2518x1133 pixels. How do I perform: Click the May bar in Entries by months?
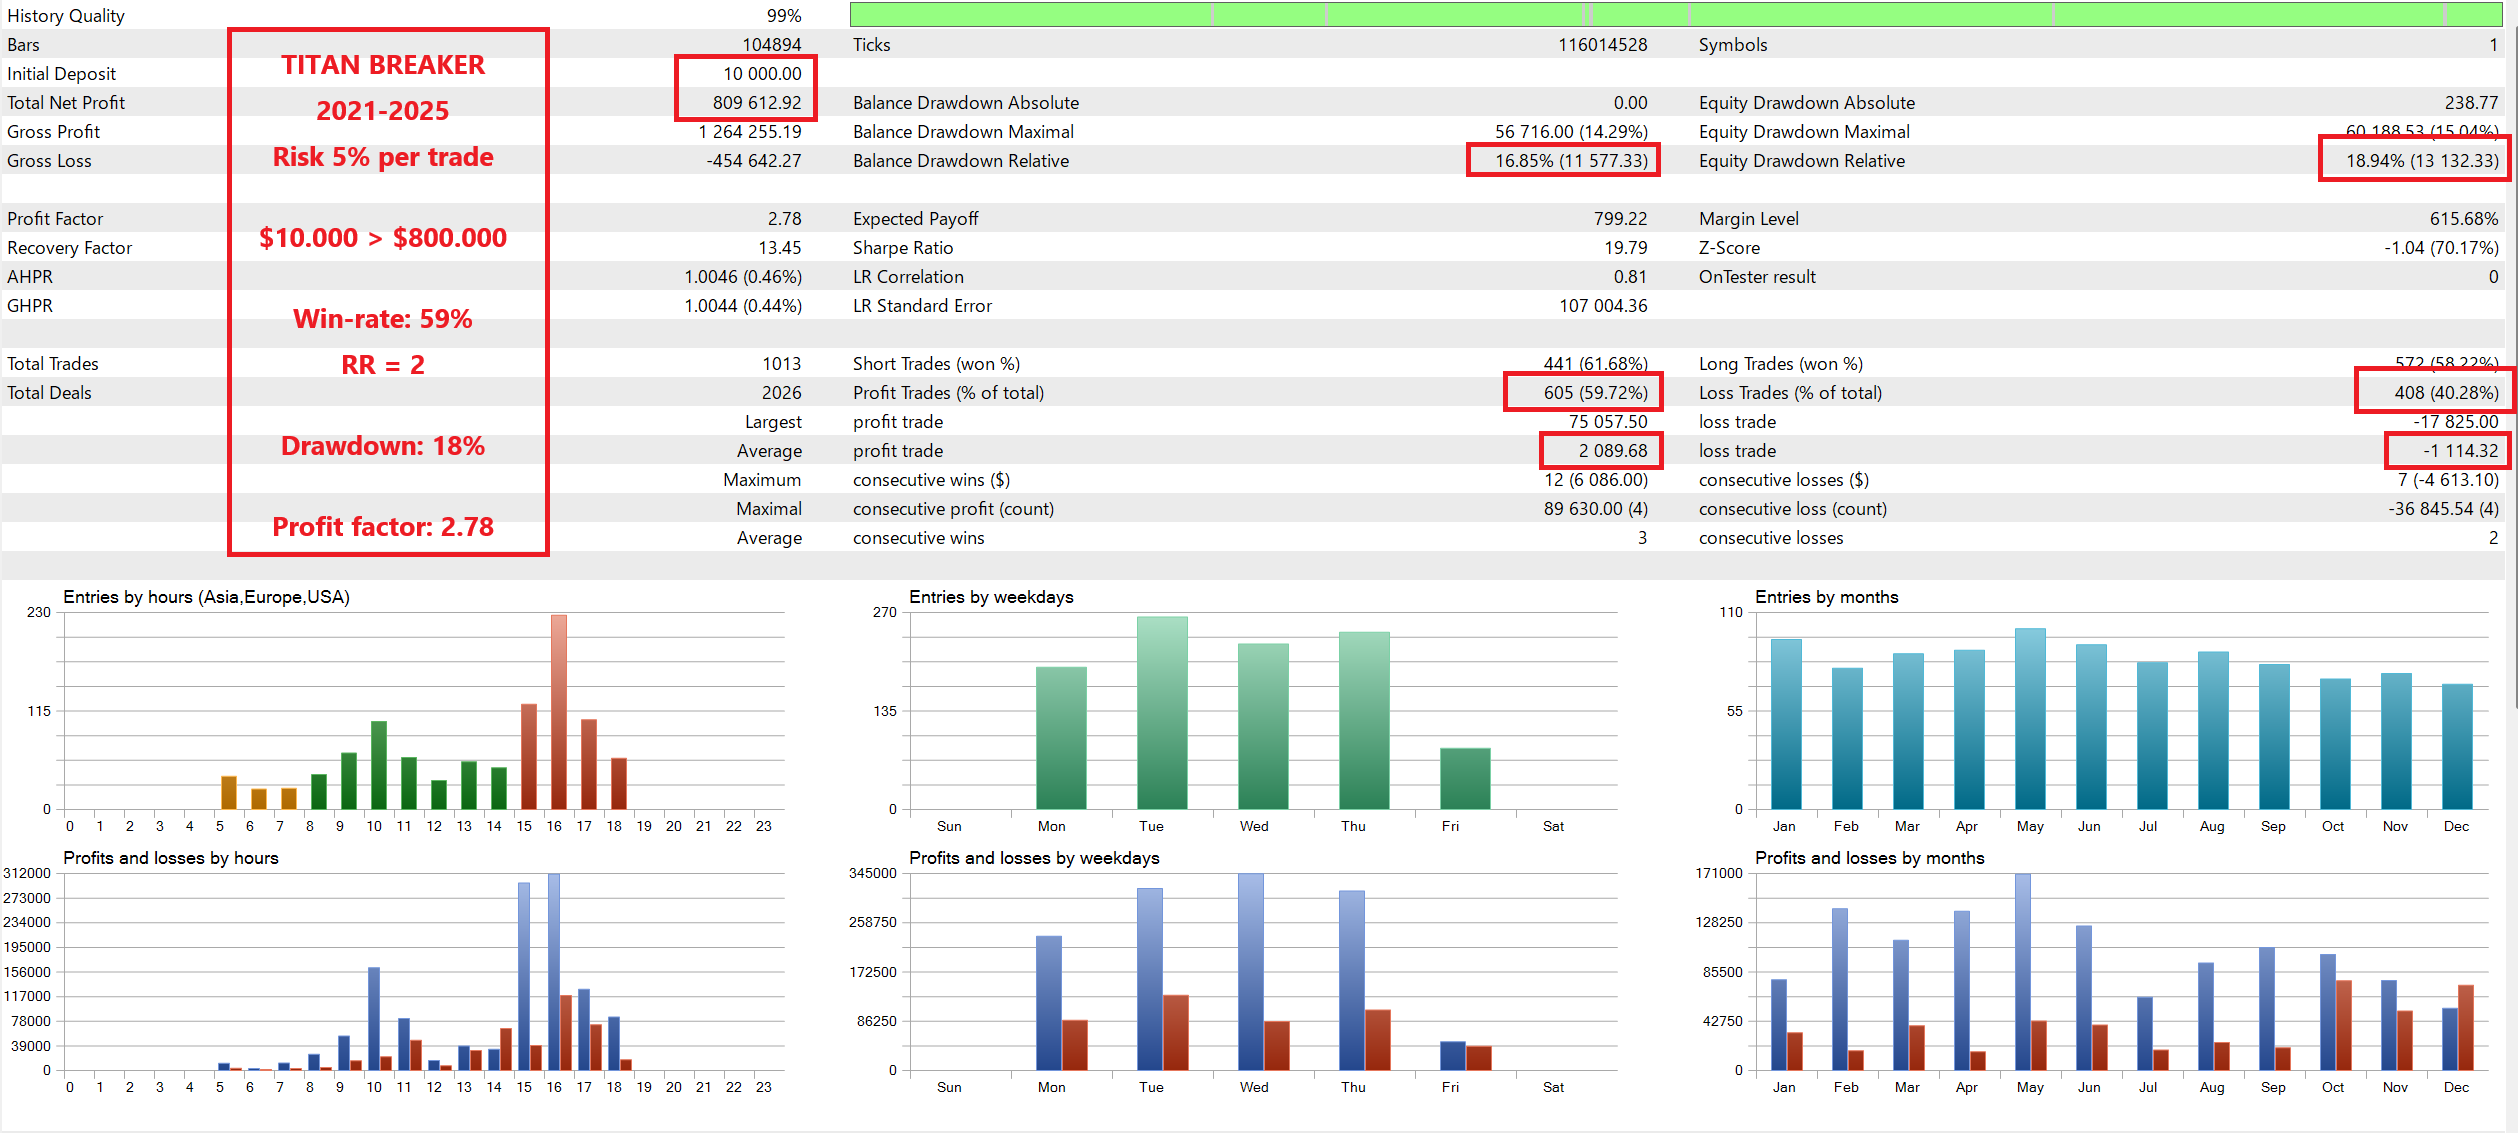2030,719
